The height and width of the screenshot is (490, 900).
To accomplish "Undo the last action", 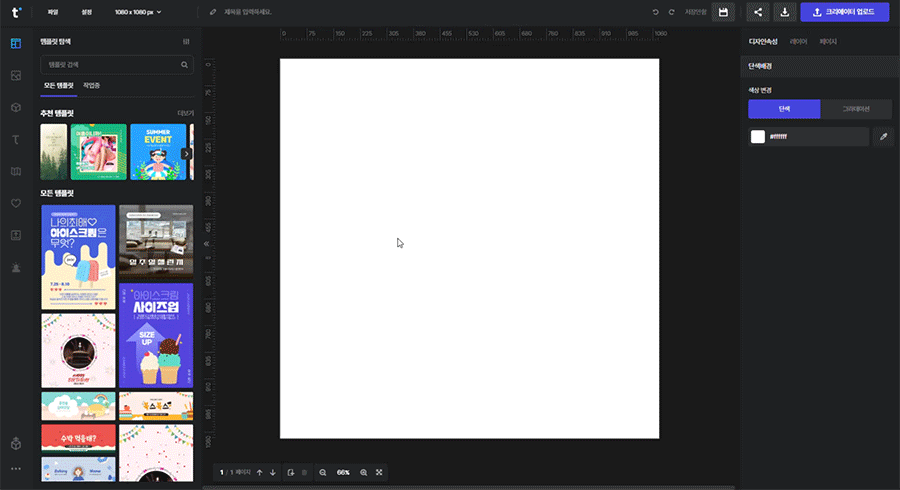I will (656, 12).
